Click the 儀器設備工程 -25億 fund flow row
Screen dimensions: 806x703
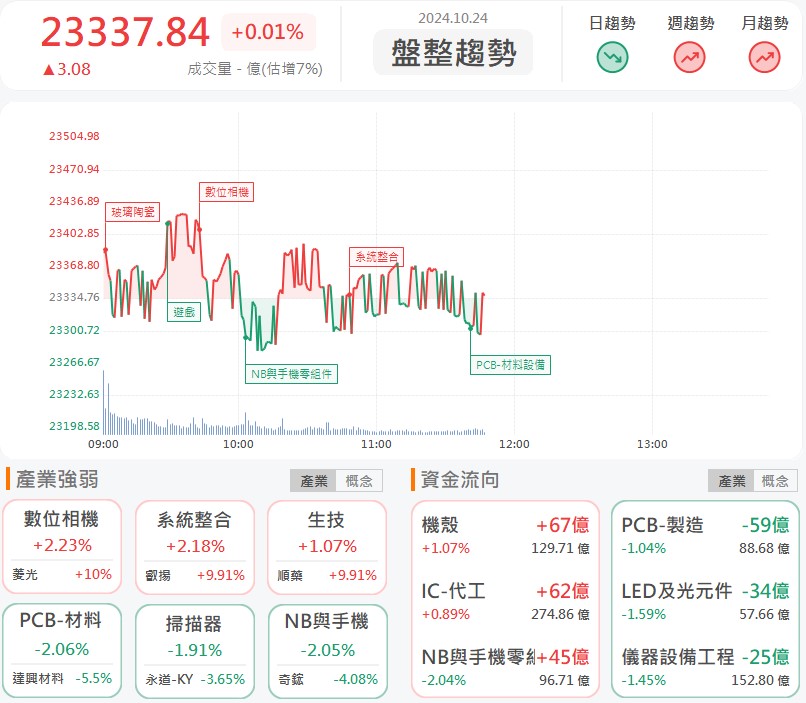[705, 667]
